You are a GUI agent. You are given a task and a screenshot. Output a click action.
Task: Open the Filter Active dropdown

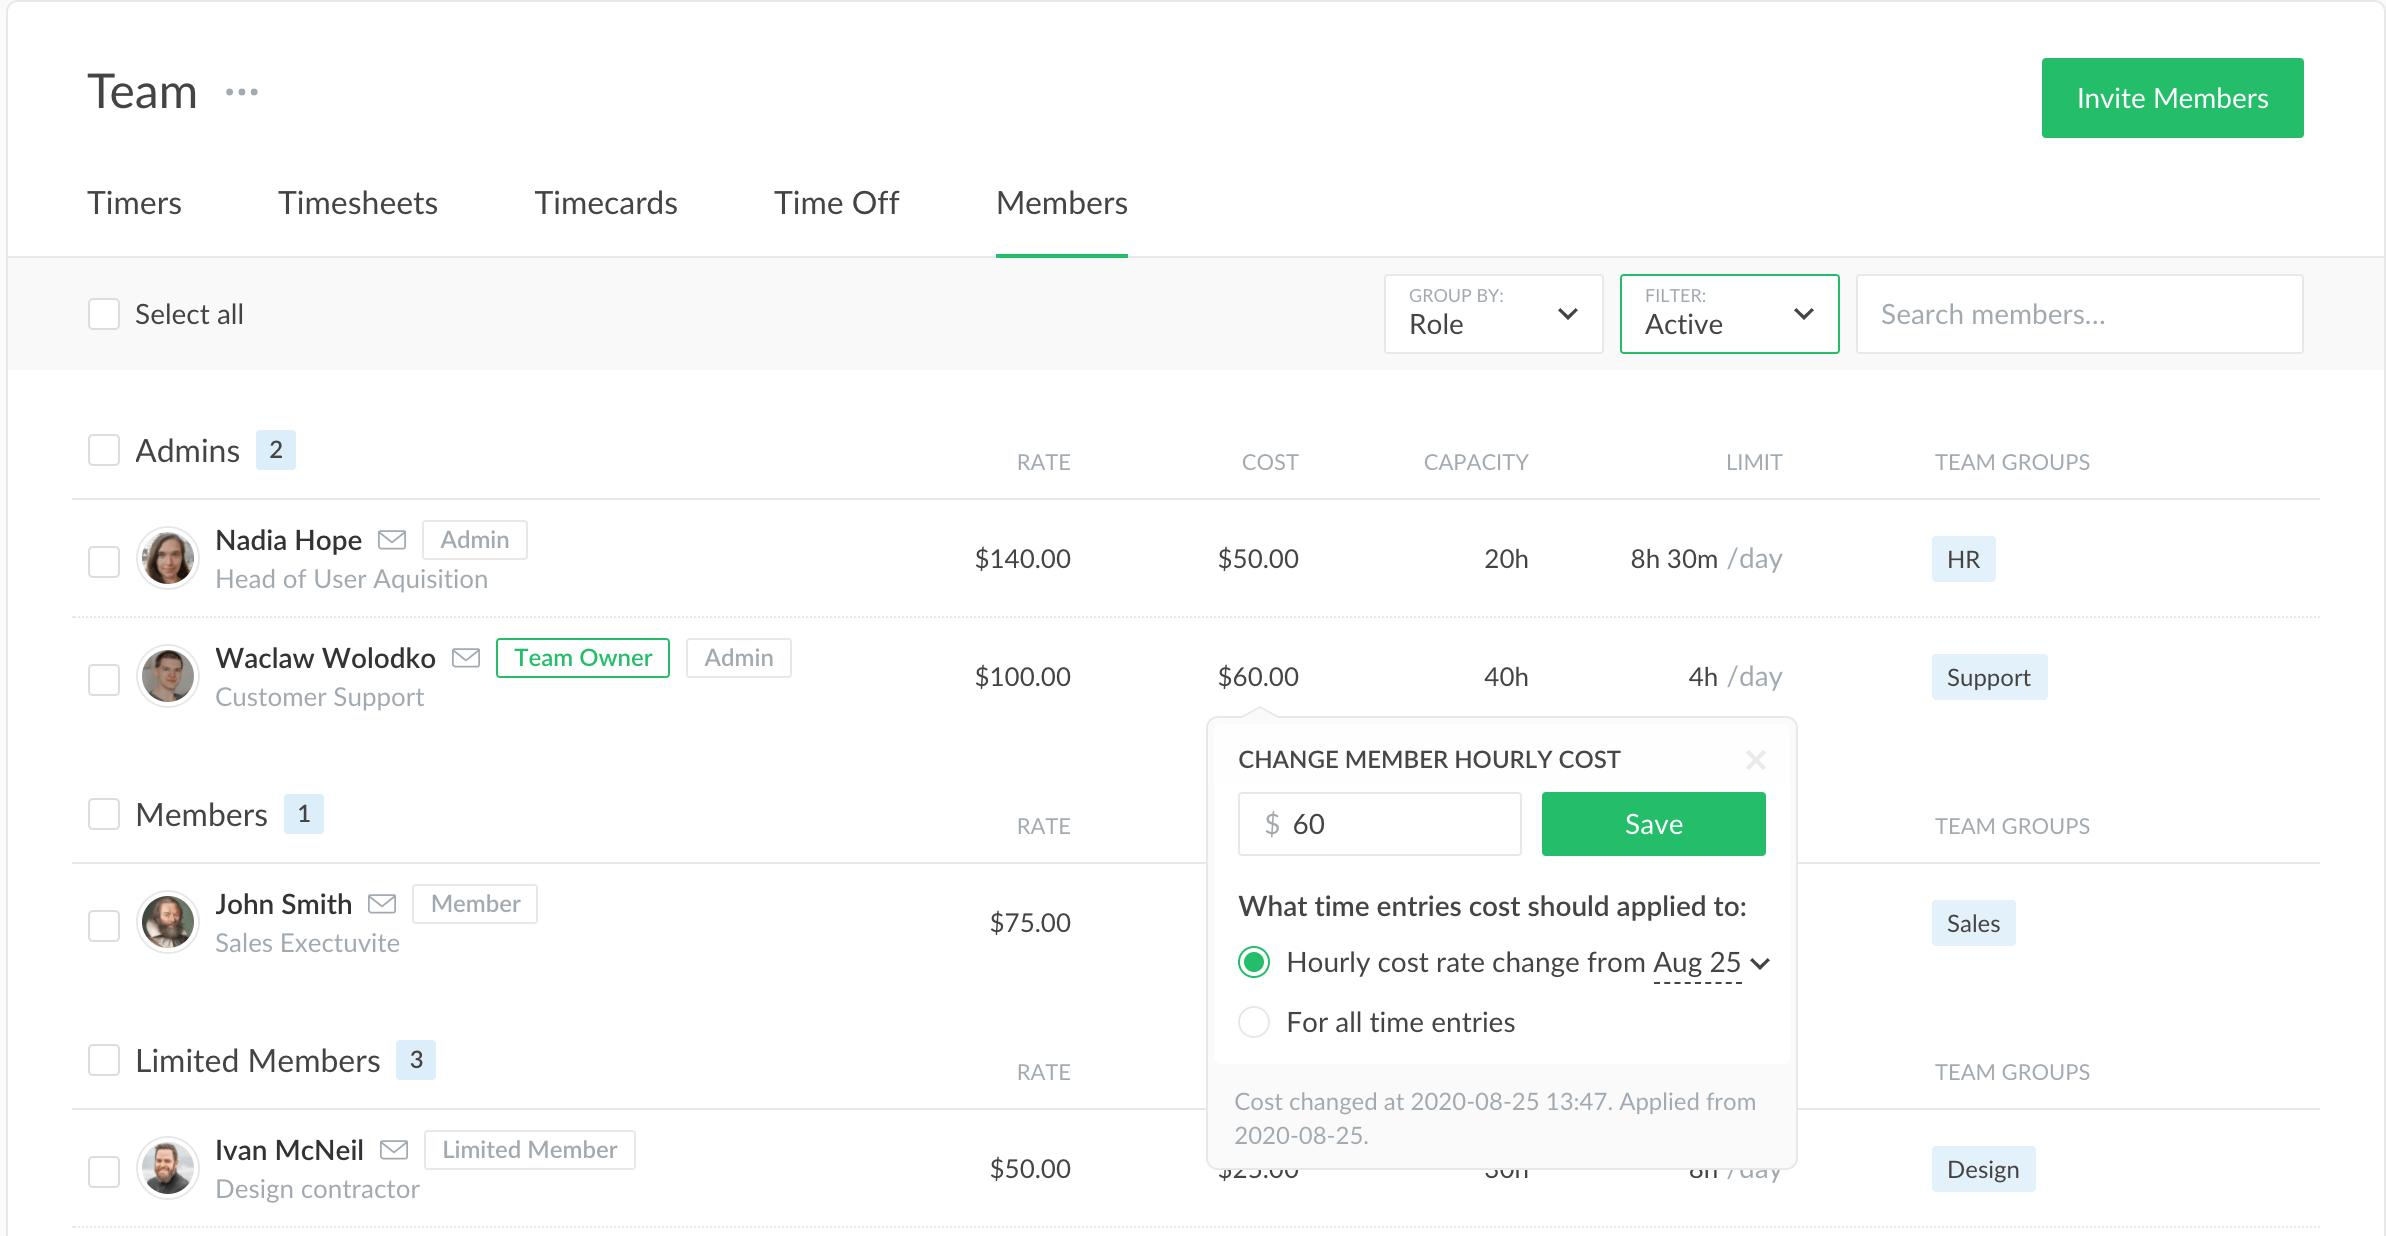click(x=1729, y=314)
